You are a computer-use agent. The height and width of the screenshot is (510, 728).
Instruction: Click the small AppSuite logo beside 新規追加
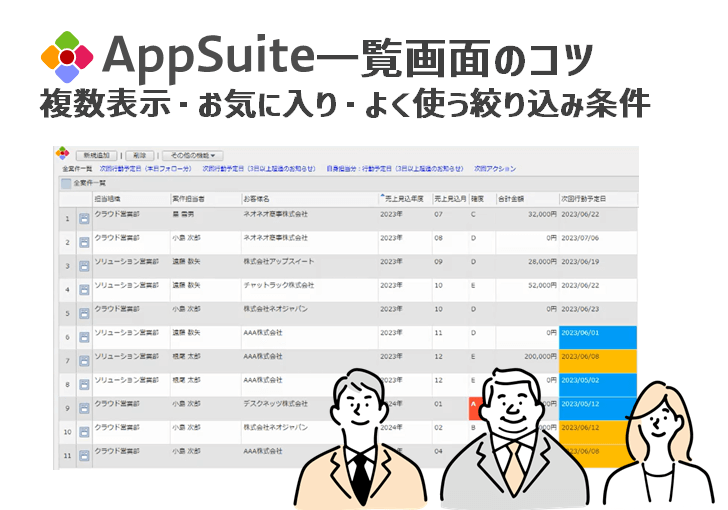(x=62, y=153)
